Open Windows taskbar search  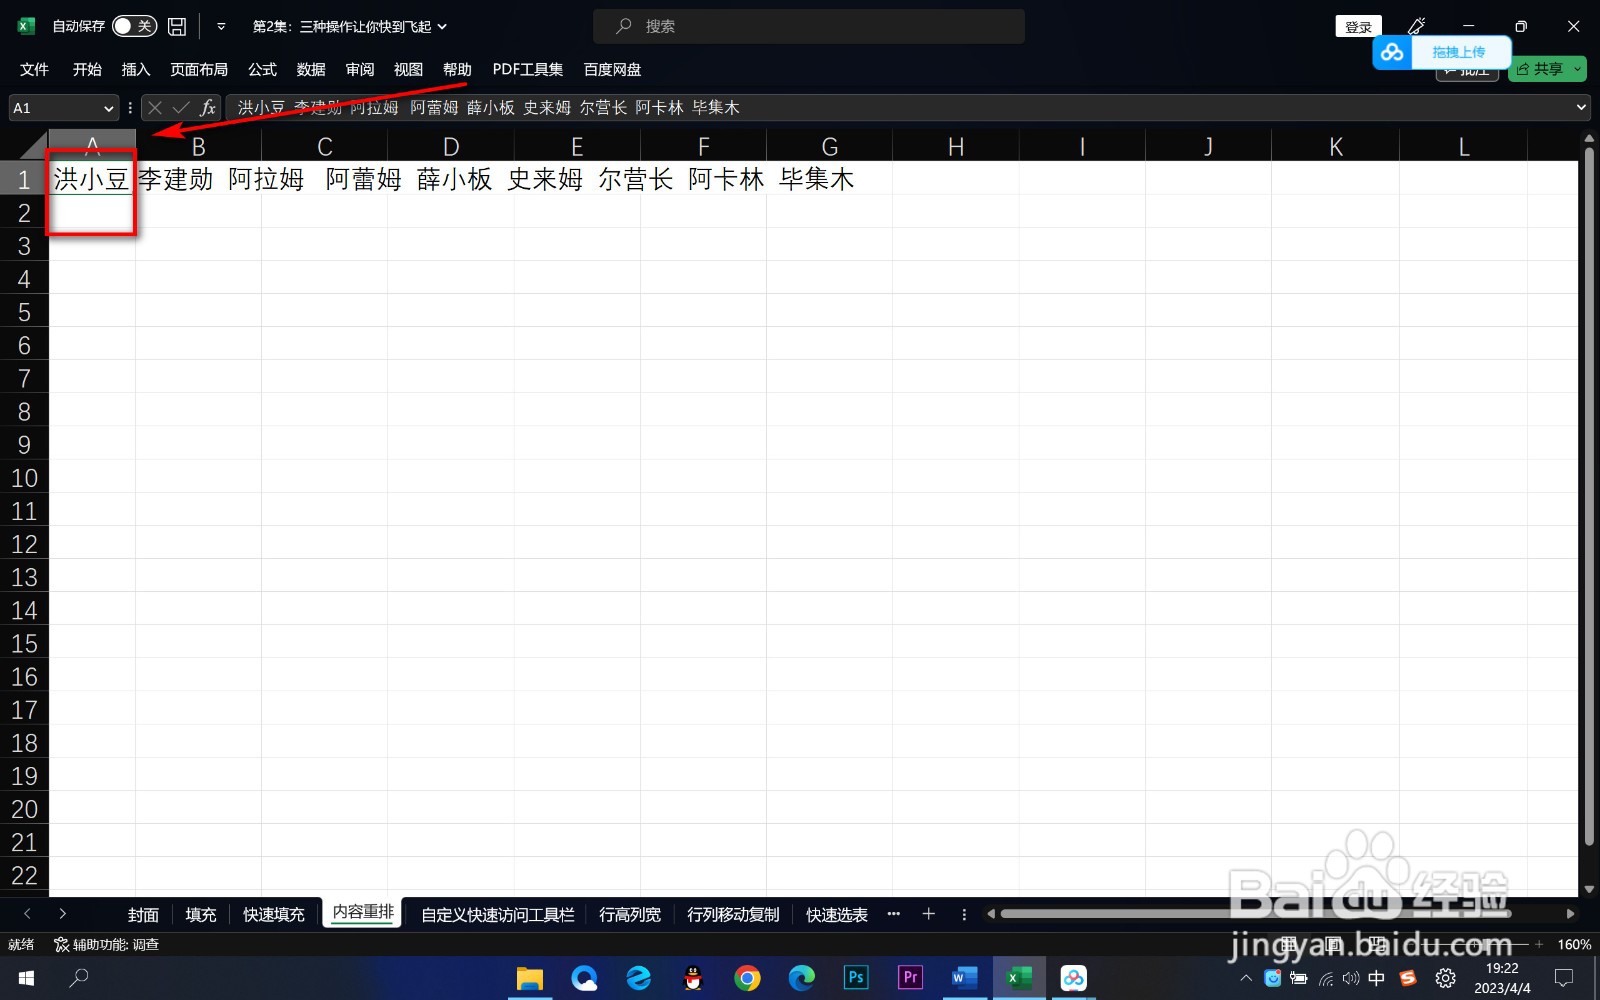79,978
